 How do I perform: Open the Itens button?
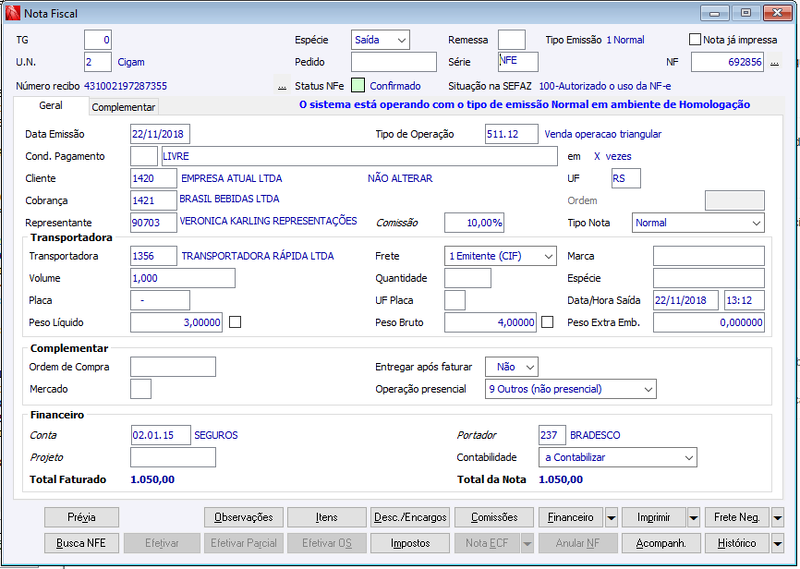tap(327, 517)
